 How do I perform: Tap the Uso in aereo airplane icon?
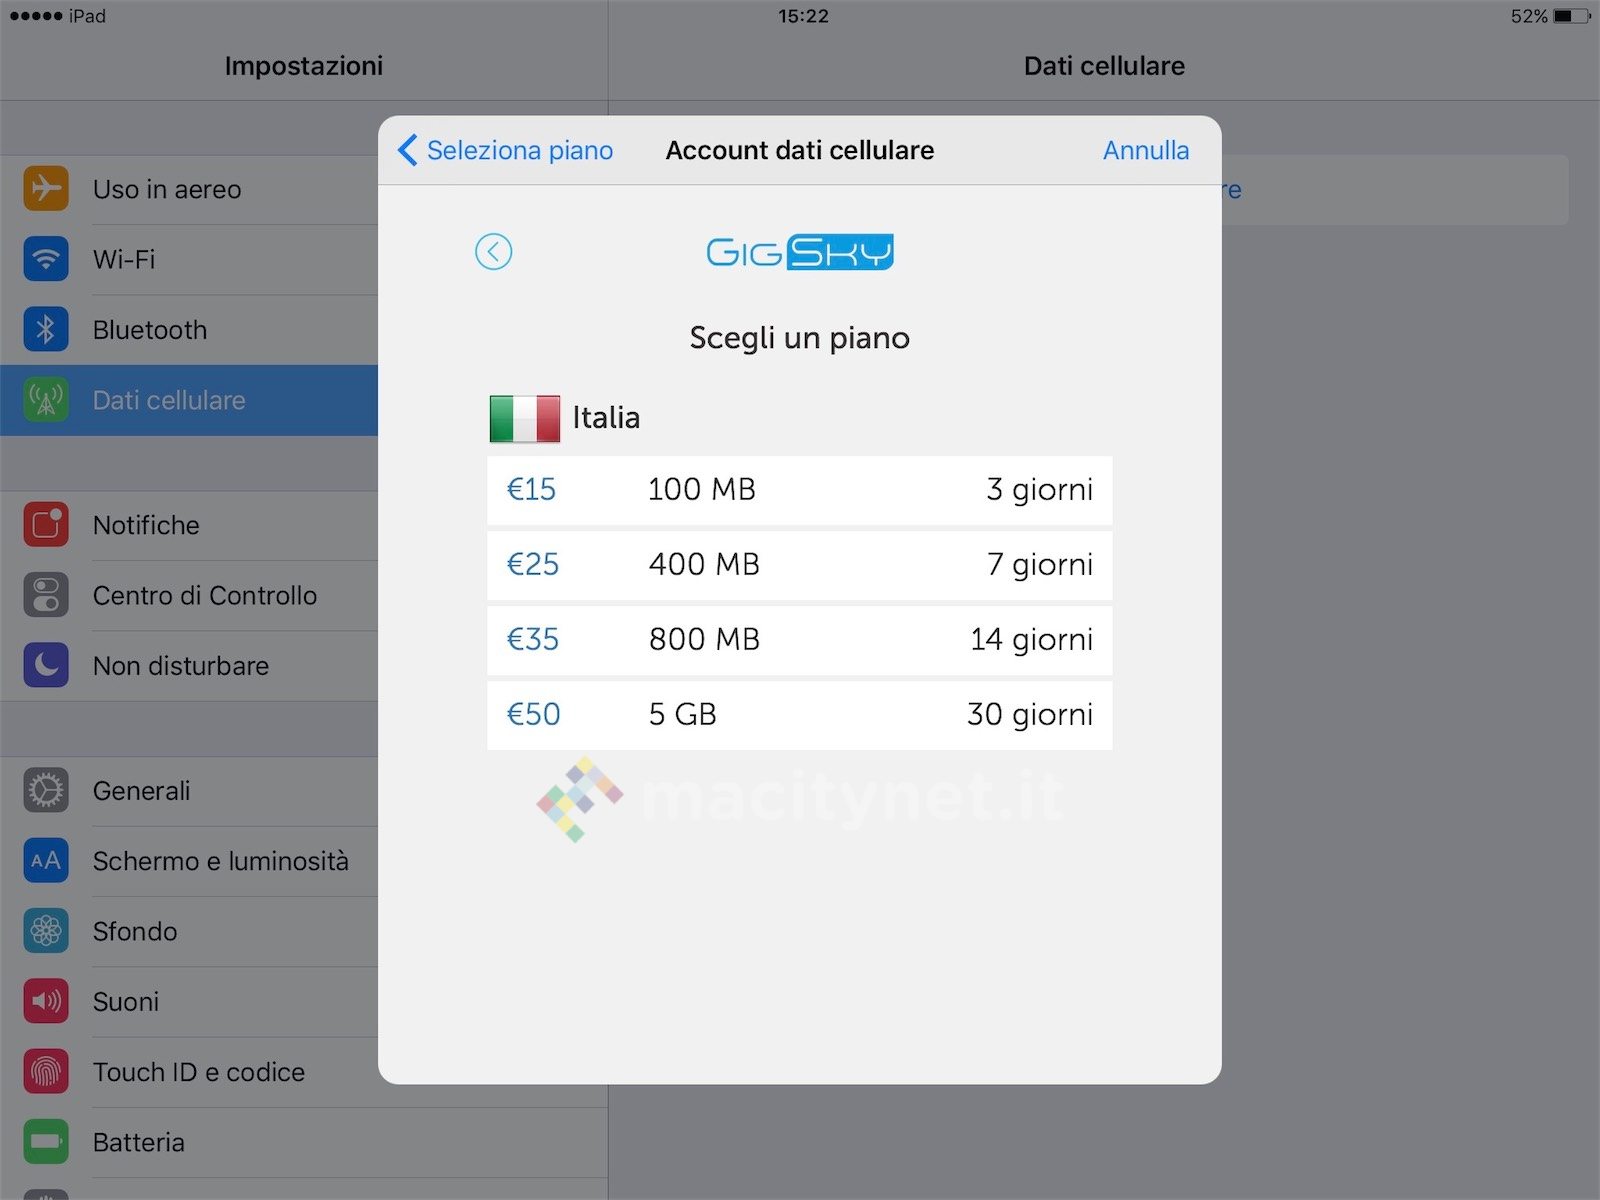(x=46, y=189)
